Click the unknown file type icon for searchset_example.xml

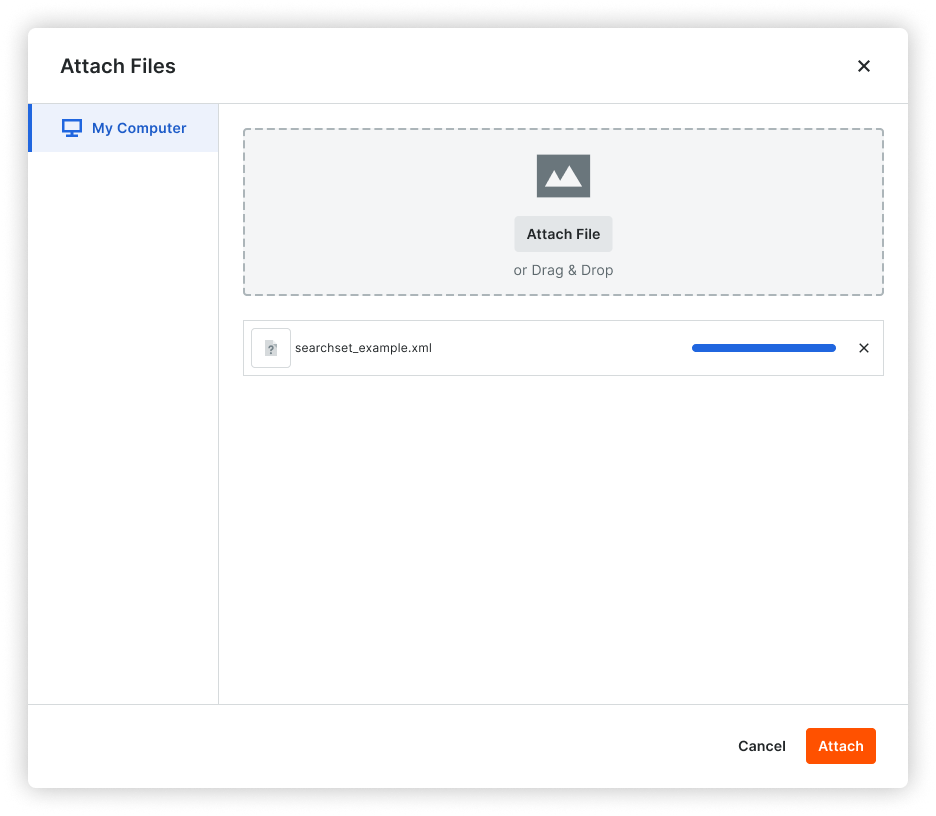(271, 348)
